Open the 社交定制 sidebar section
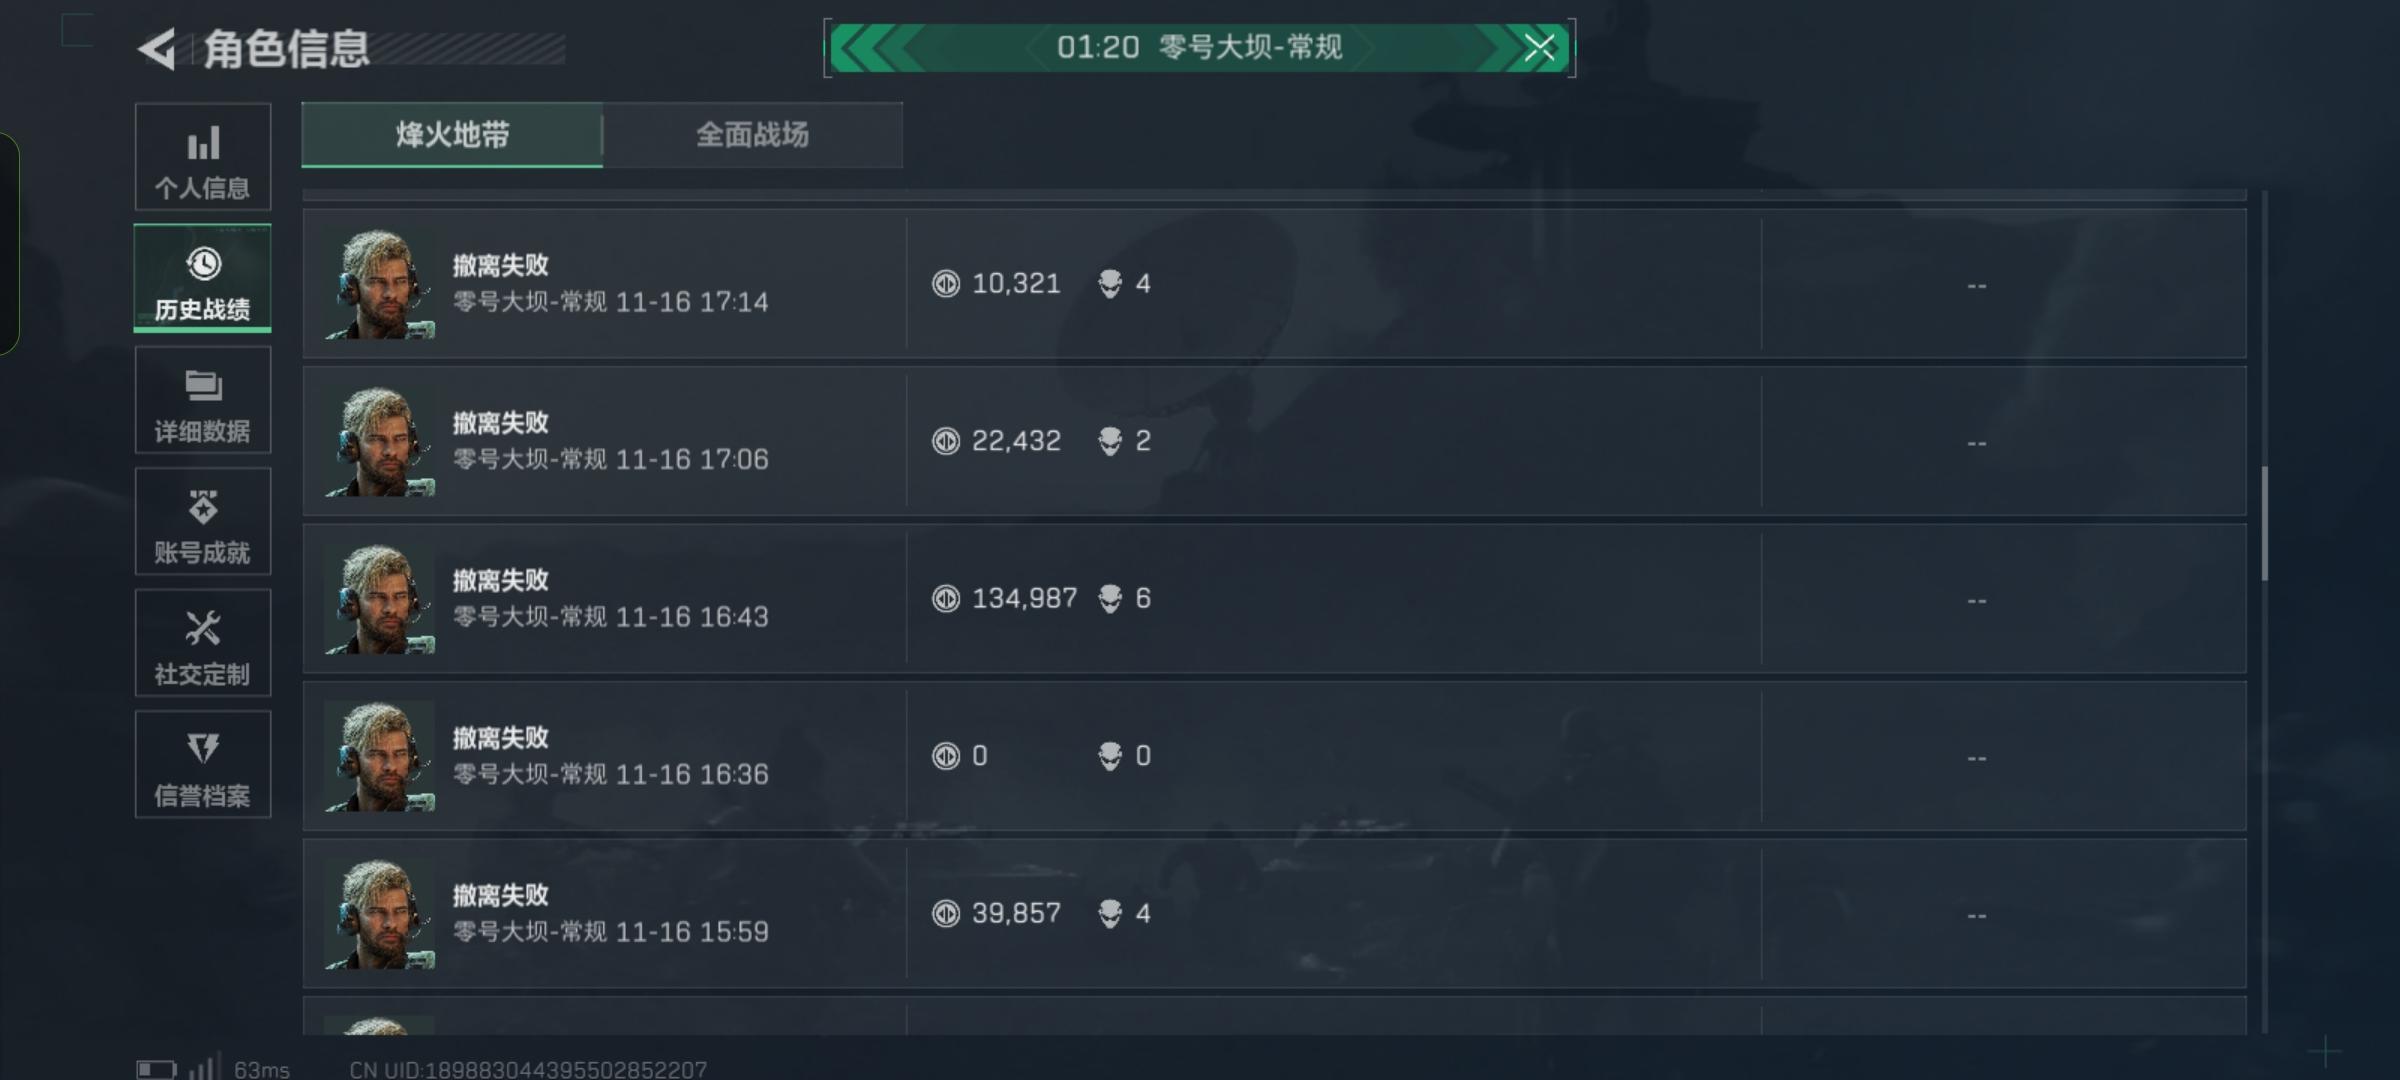This screenshot has height=1080, width=2400. tap(203, 643)
